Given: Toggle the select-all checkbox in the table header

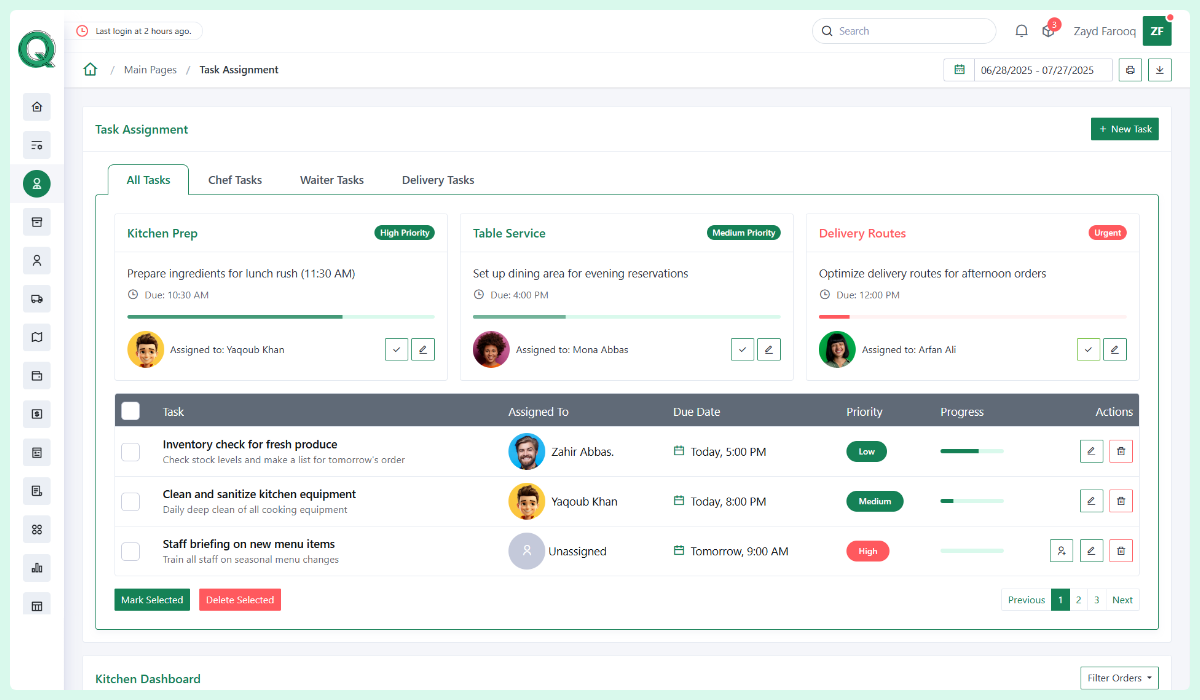Looking at the screenshot, I should pyautogui.click(x=130, y=411).
